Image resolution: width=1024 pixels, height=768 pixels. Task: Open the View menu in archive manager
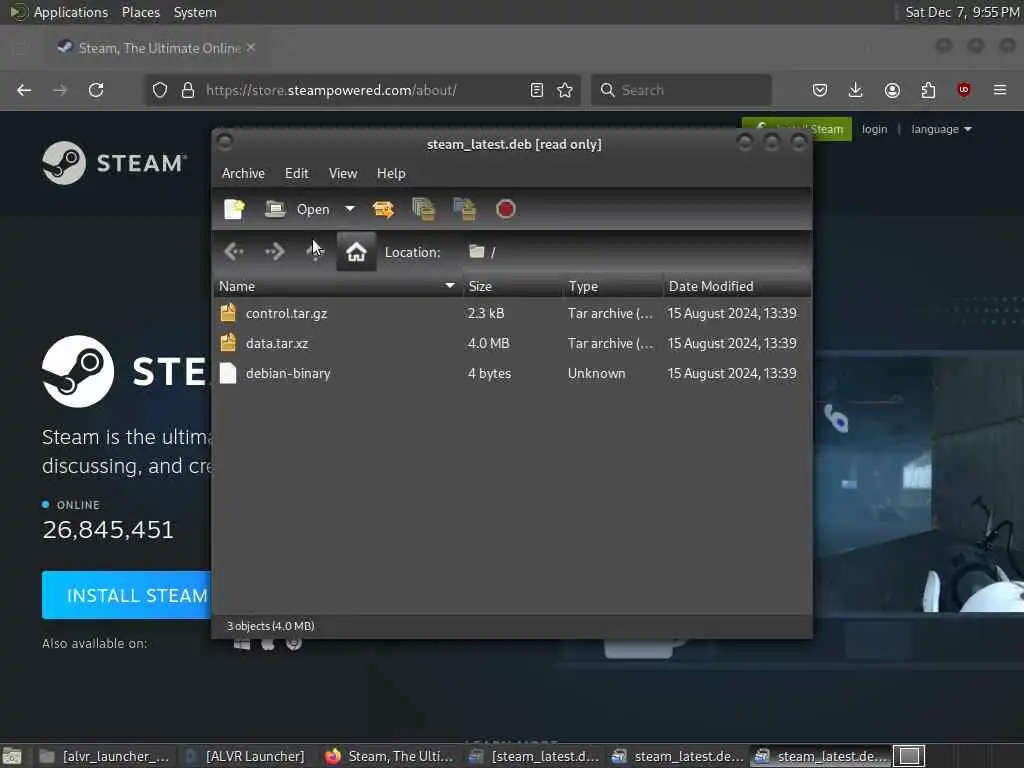click(x=343, y=173)
